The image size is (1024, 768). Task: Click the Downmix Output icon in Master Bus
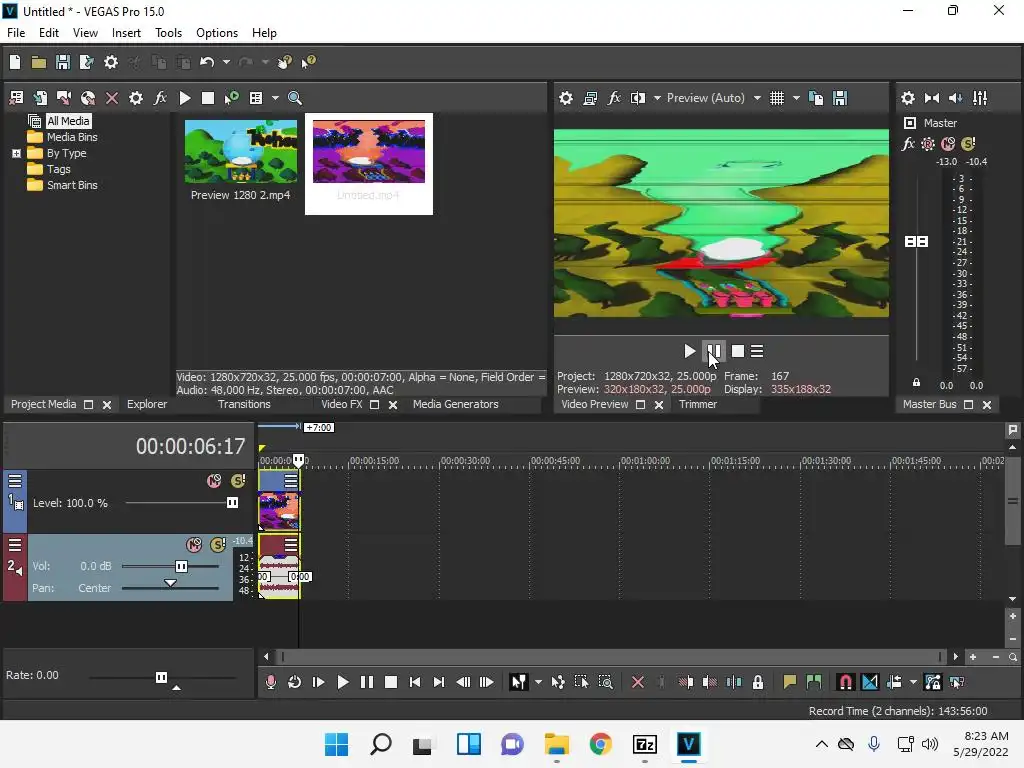point(932,98)
